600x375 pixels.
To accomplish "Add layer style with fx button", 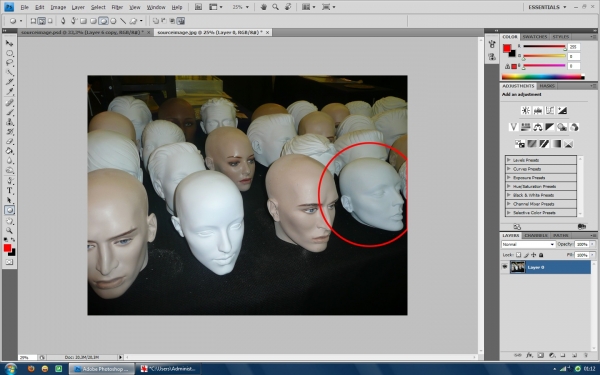I will (x=529, y=355).
